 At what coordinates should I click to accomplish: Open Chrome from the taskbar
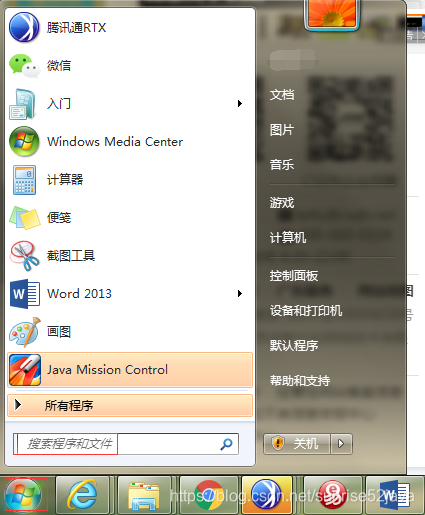209,495
